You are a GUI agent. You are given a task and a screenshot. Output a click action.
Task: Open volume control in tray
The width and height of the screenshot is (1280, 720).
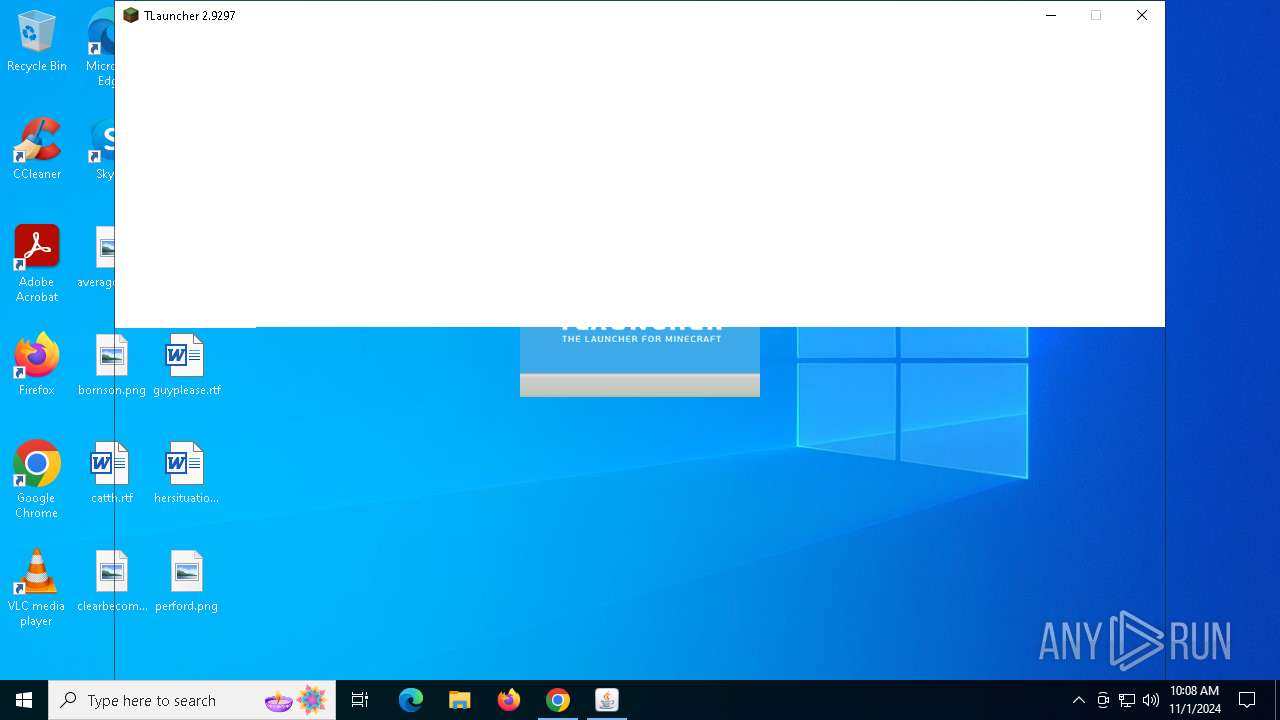(x=1151, y=700)
